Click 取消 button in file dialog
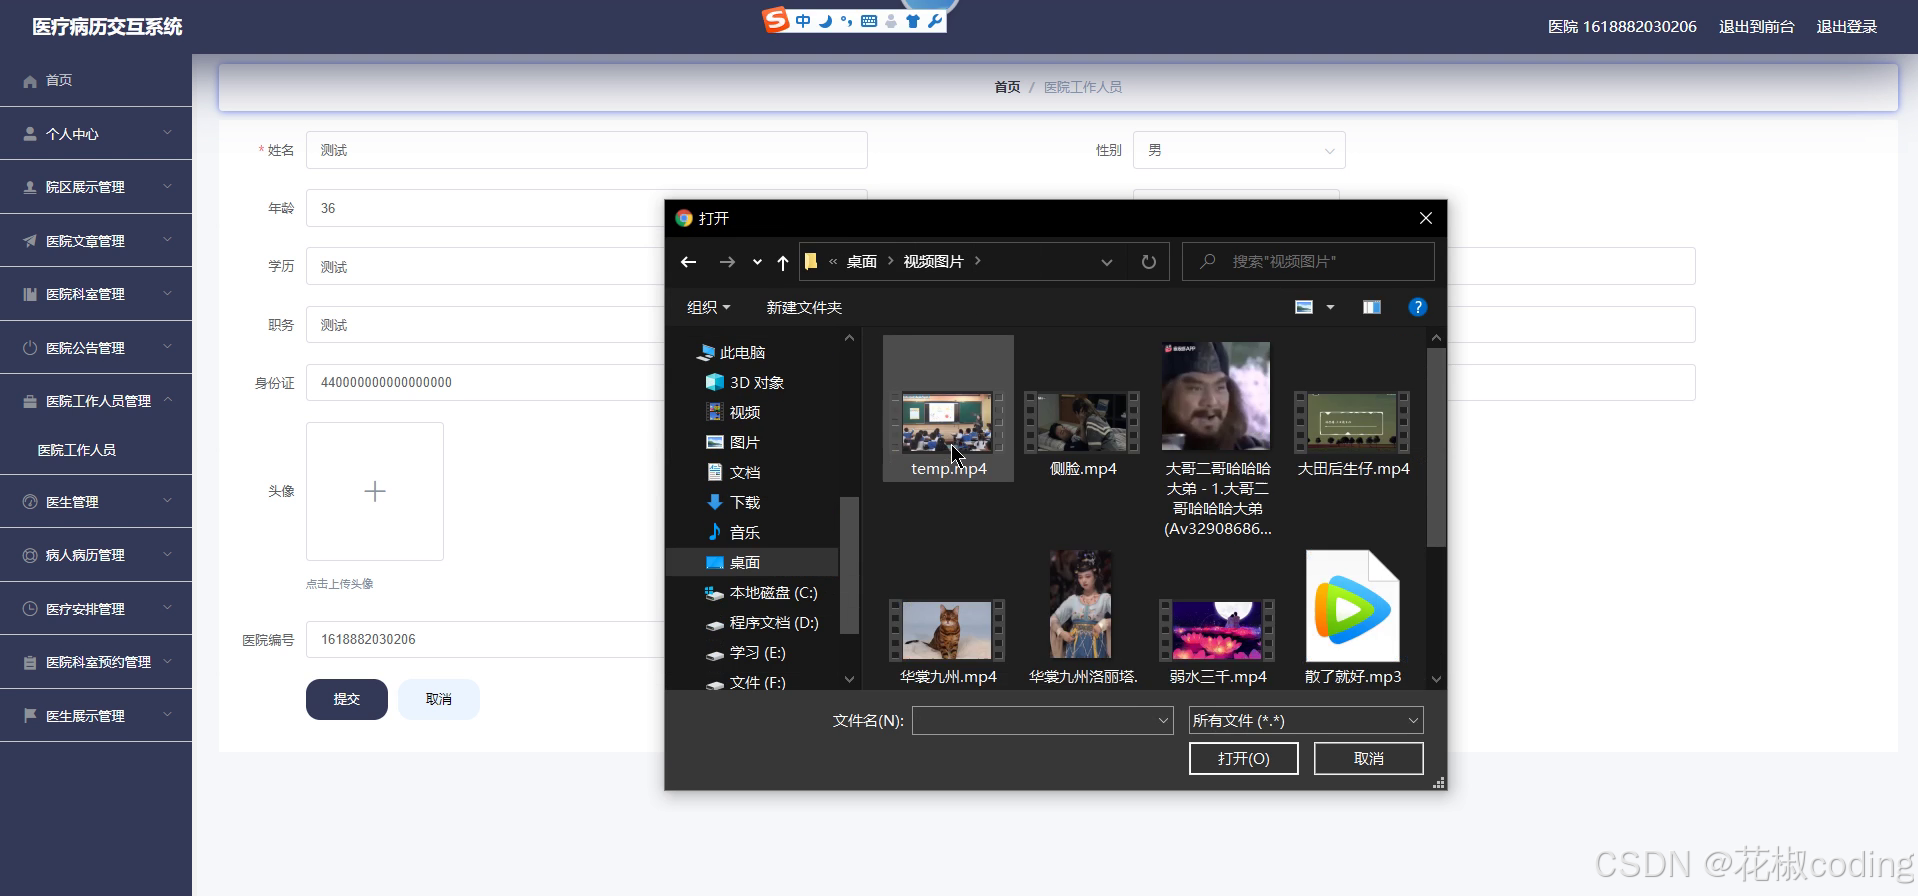The height and width of the screenshot is (896, 1918). [1369, 758]
